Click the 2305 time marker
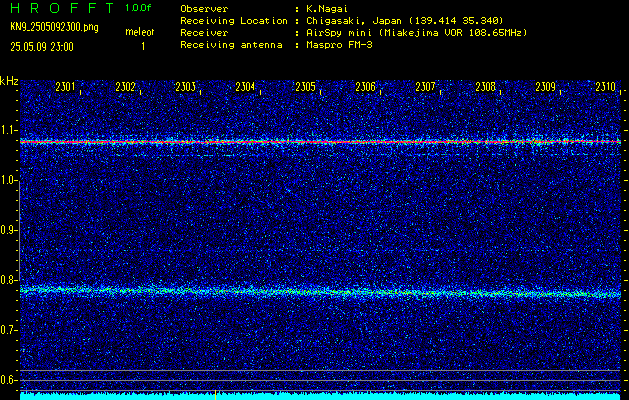629x400 pixels. 306,87
